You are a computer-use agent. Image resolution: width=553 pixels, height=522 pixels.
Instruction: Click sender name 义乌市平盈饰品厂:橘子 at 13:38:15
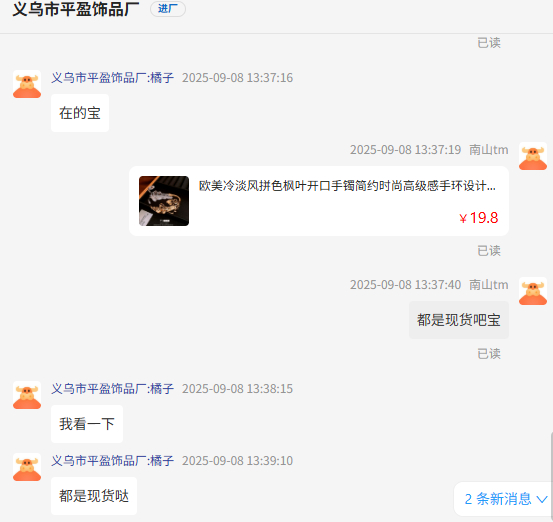pos(113,389)
